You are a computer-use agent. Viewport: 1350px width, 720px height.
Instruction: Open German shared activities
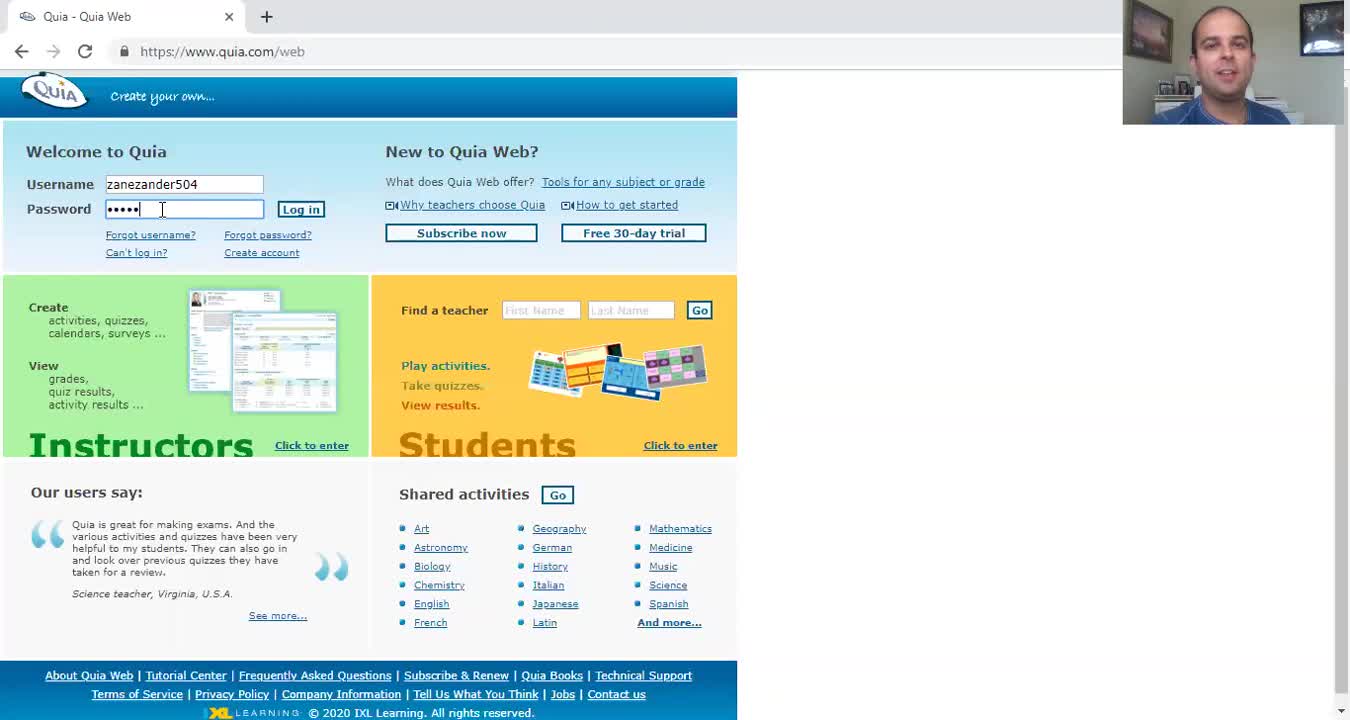(552, 548)
